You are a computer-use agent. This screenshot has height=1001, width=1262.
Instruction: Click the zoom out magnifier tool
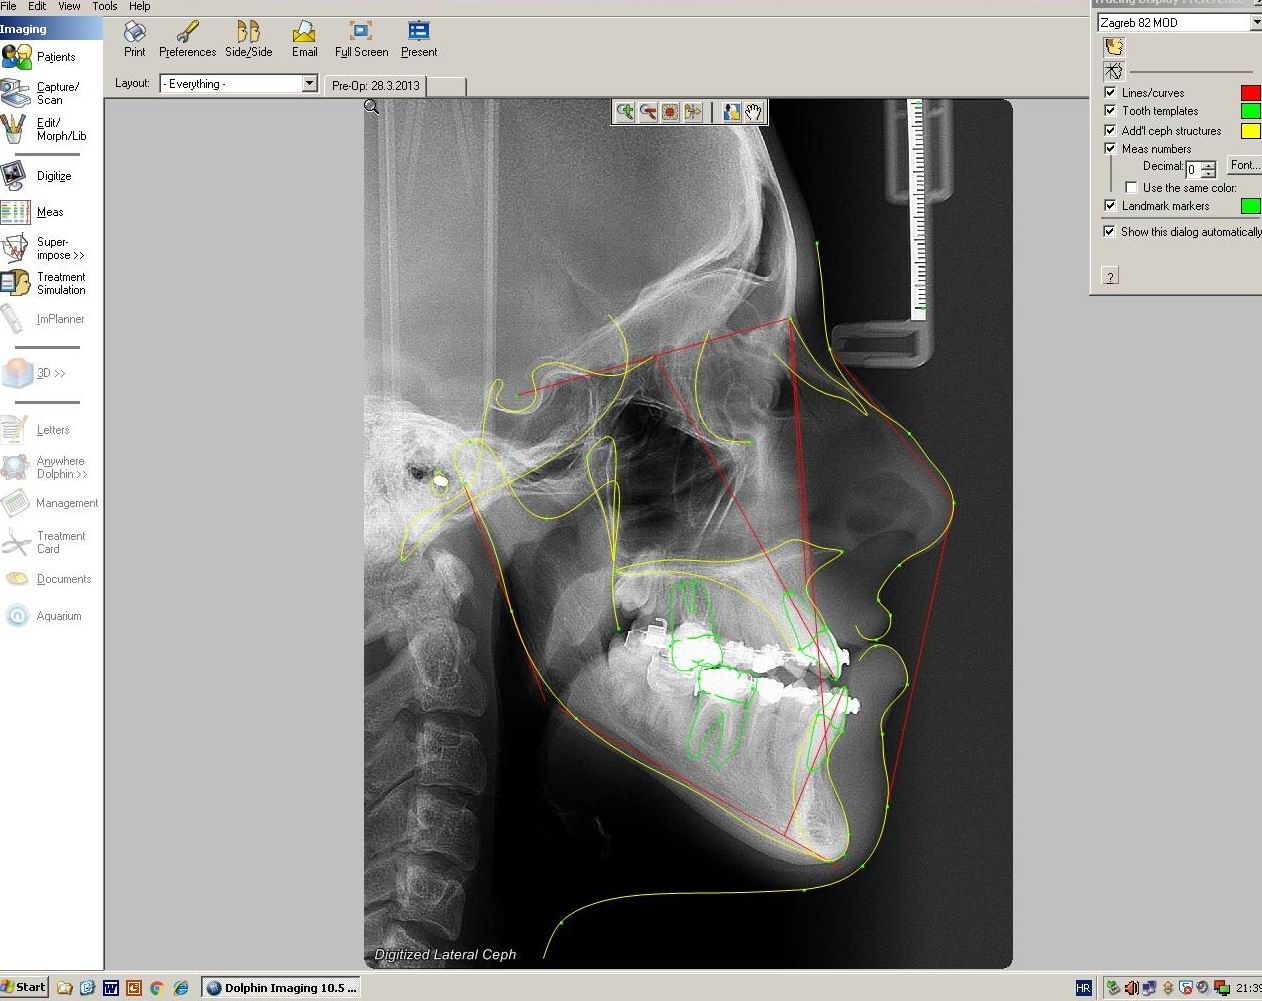pyautogui.click(x=647, y=112)
